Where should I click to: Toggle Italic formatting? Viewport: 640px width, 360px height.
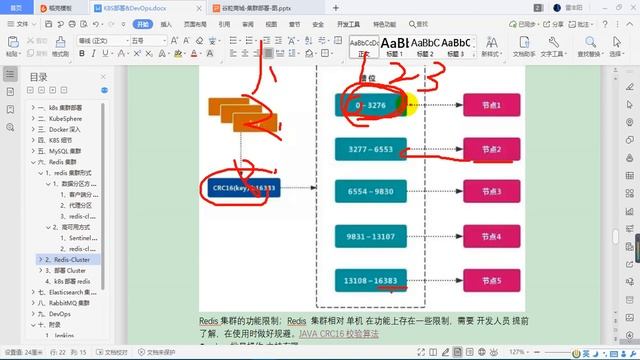93,53
